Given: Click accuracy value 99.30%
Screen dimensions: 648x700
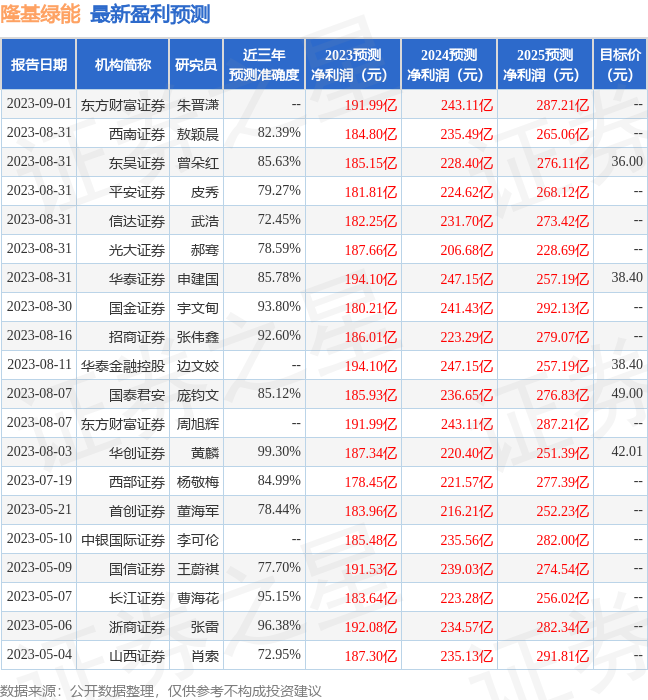Looking at the screenshot, I should click(x=279, y=452).
